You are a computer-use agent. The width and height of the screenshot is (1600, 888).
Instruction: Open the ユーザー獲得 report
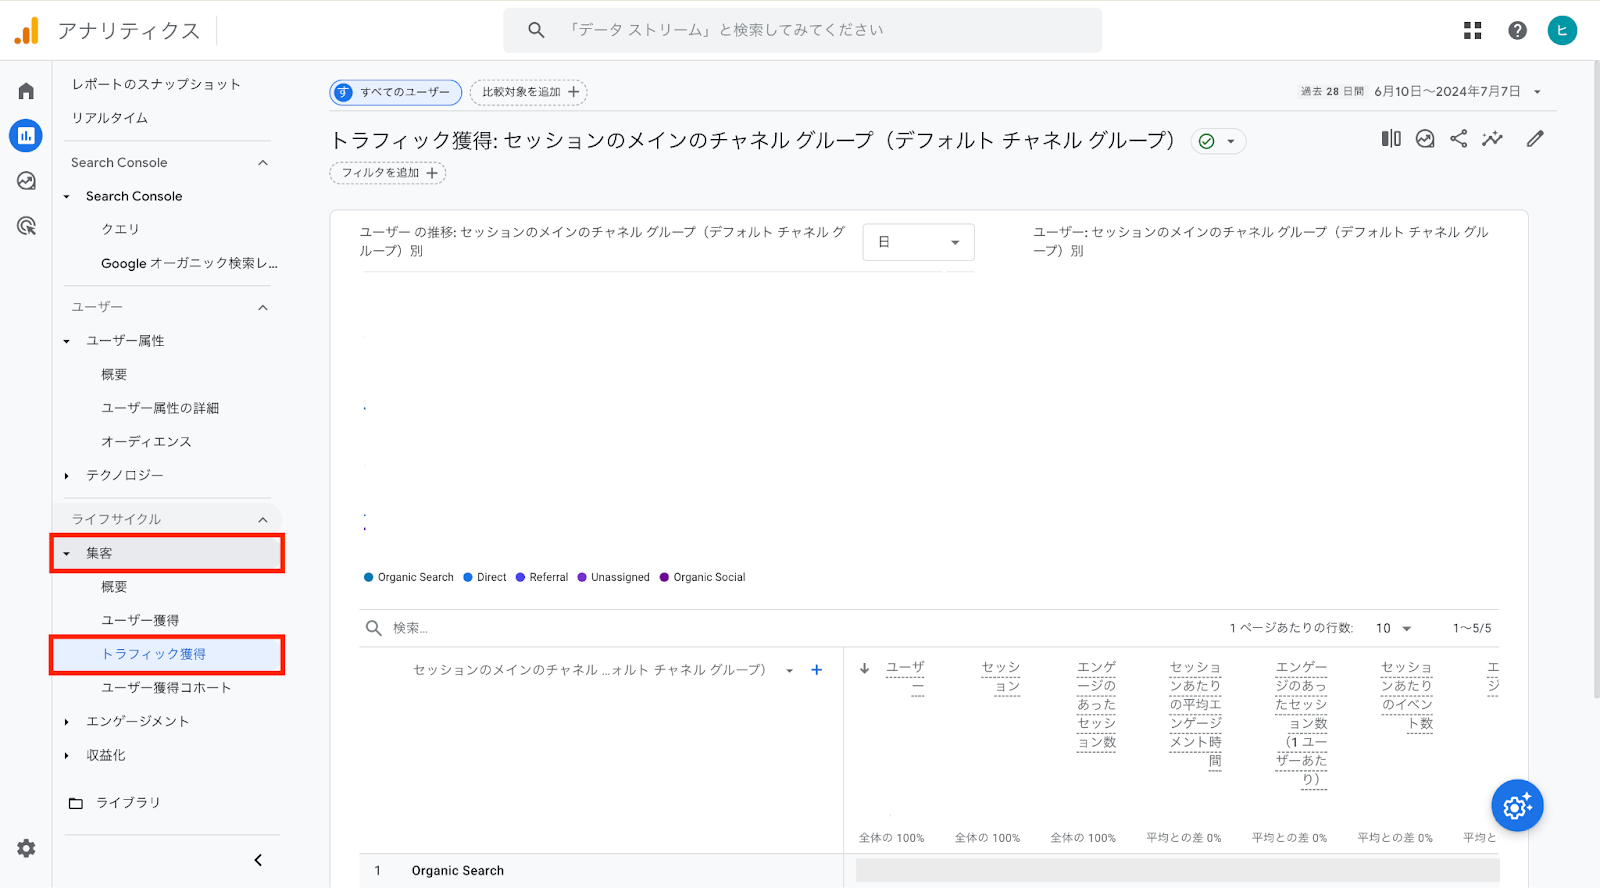tap(140, 620)
